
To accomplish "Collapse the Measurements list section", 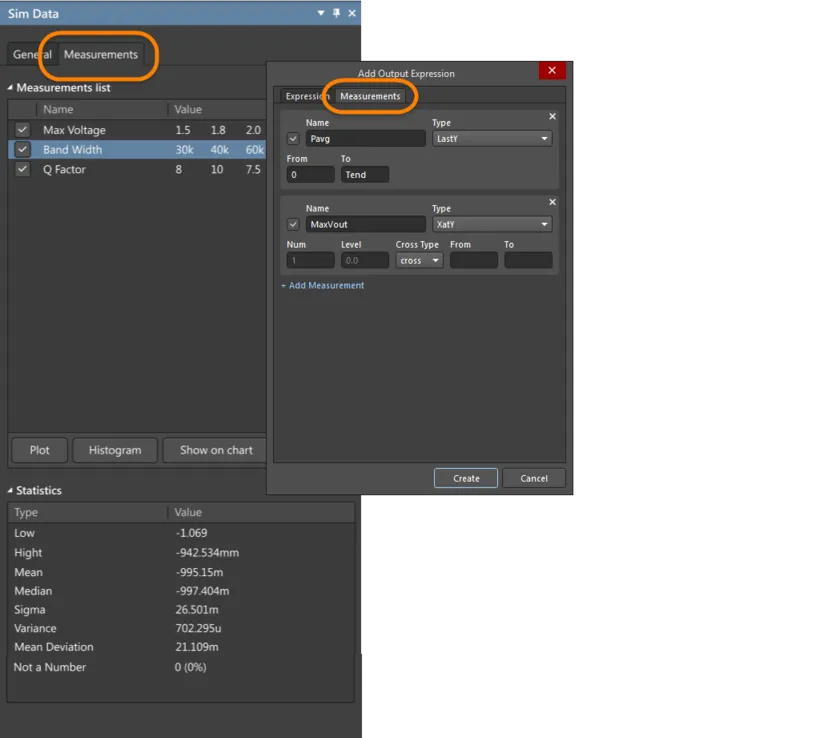I will coord(10,87).
